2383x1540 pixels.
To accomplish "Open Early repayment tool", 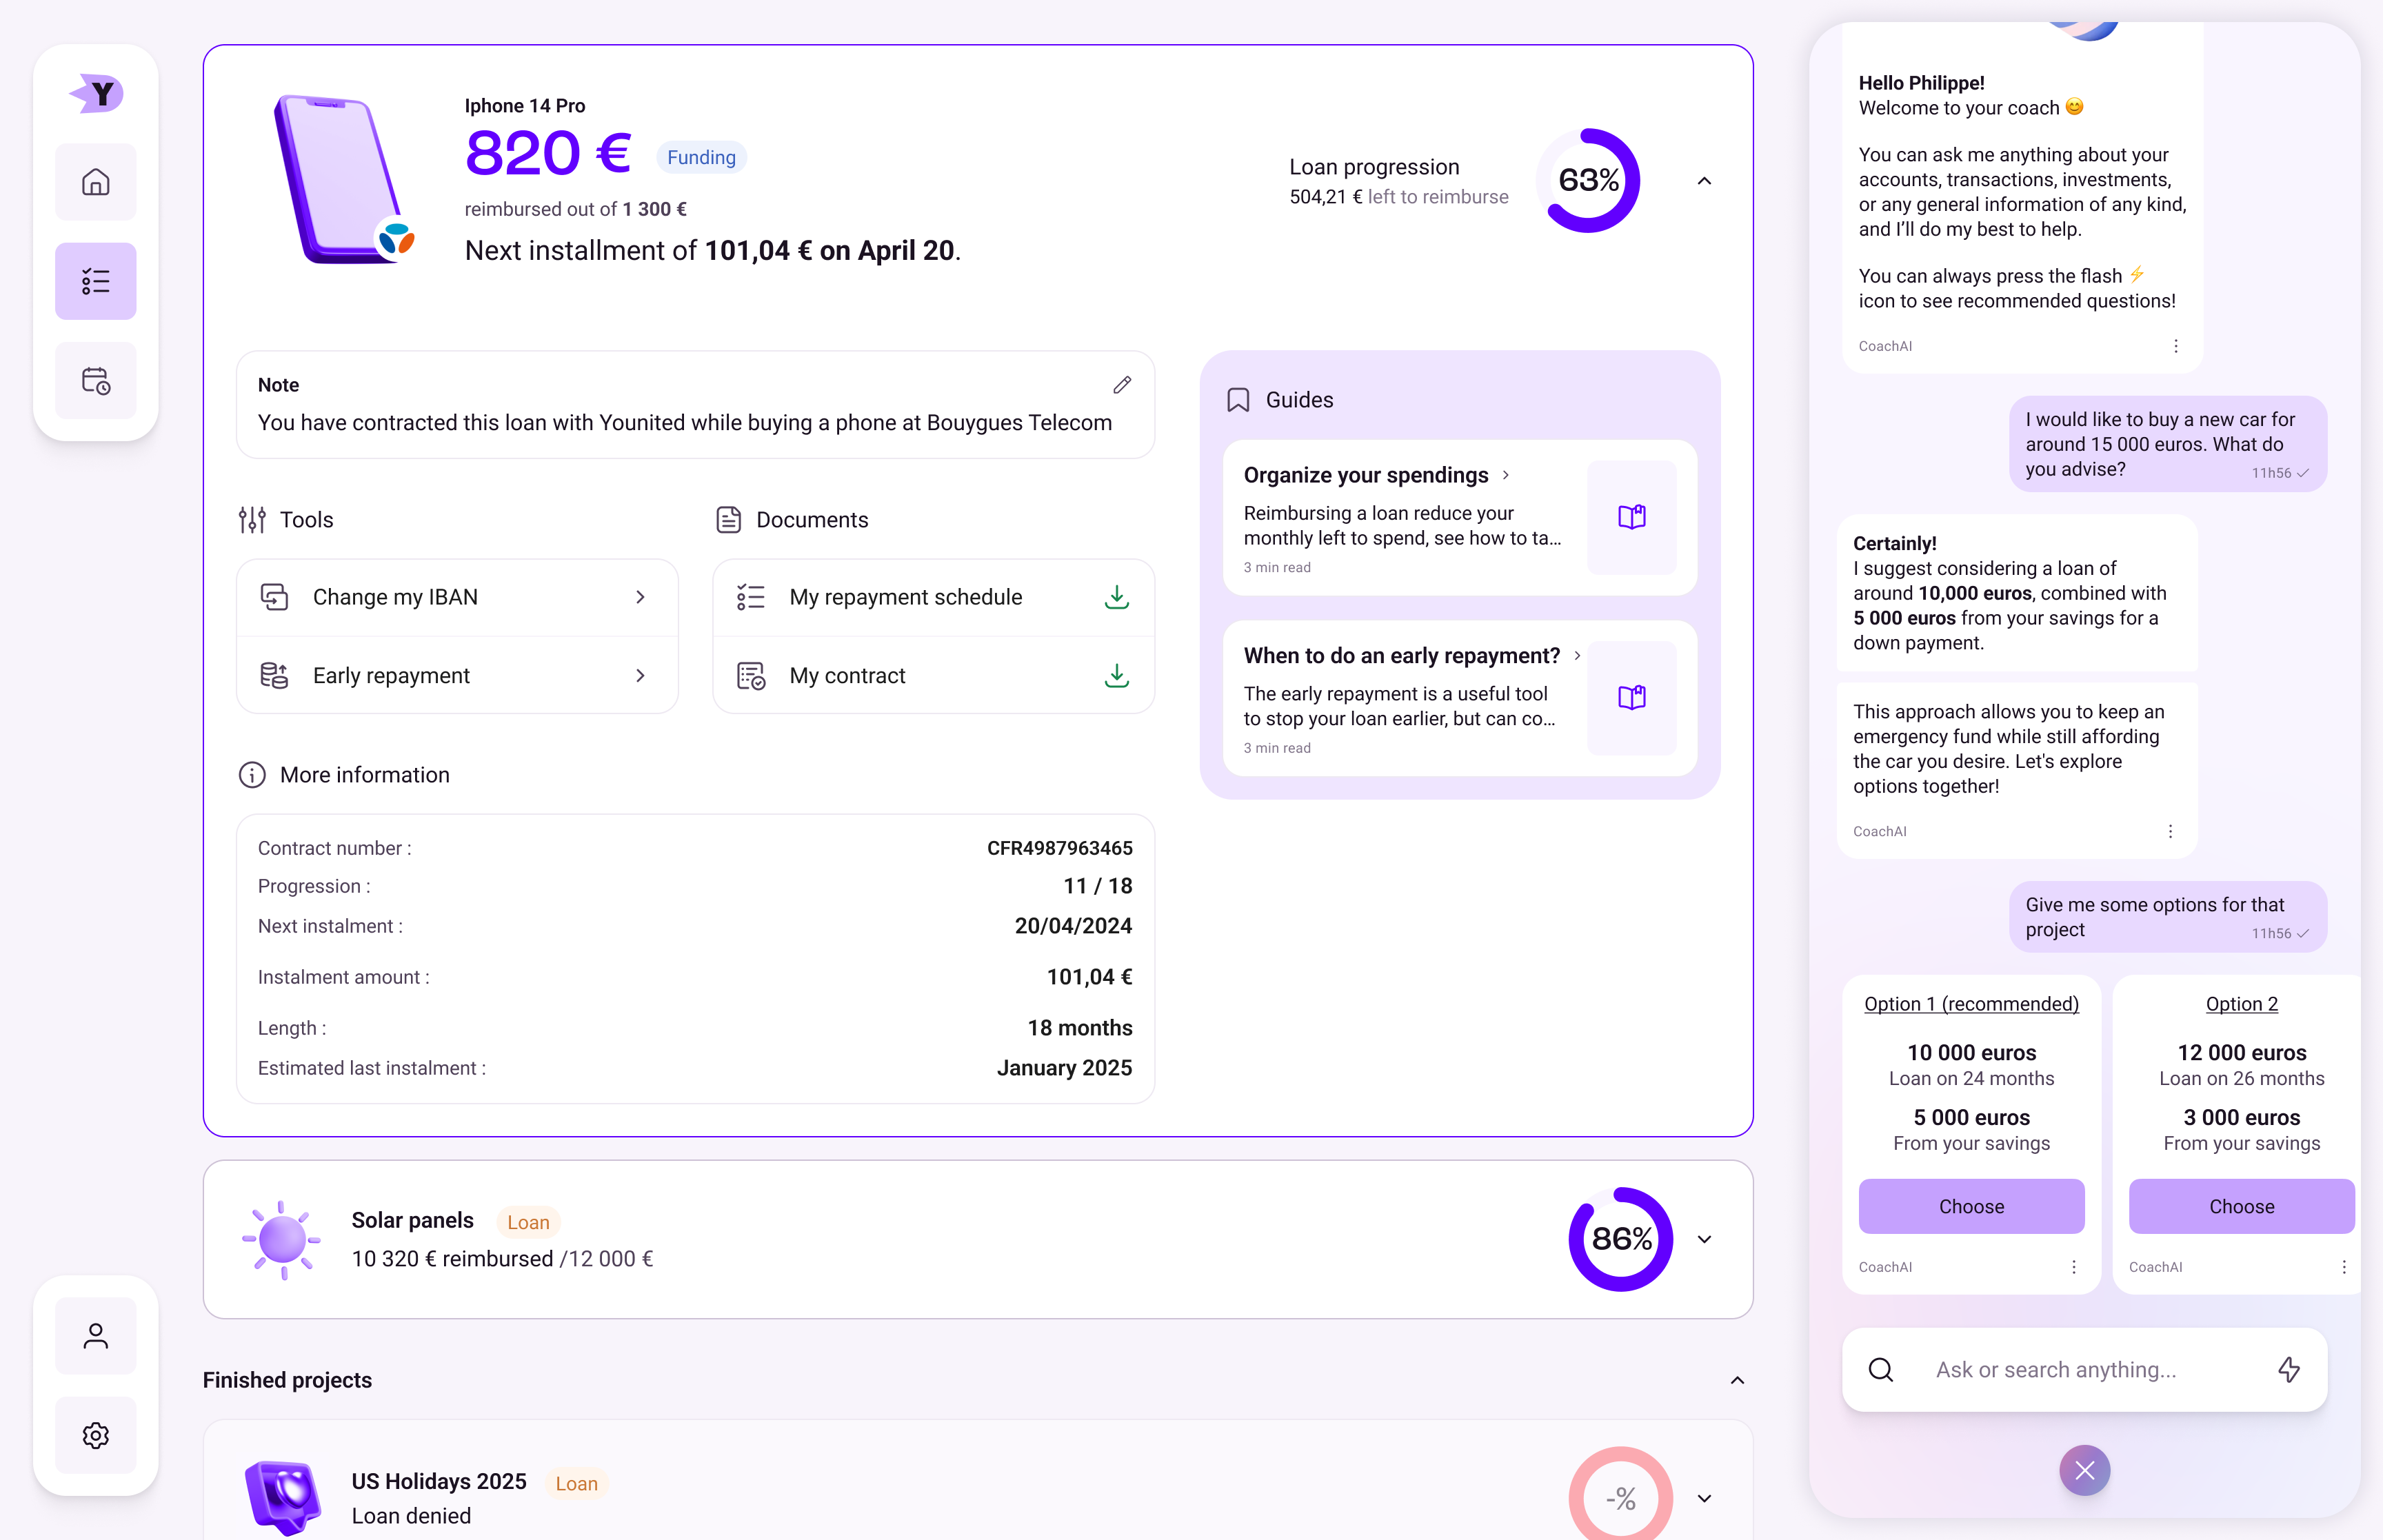I will coord(457,676).
